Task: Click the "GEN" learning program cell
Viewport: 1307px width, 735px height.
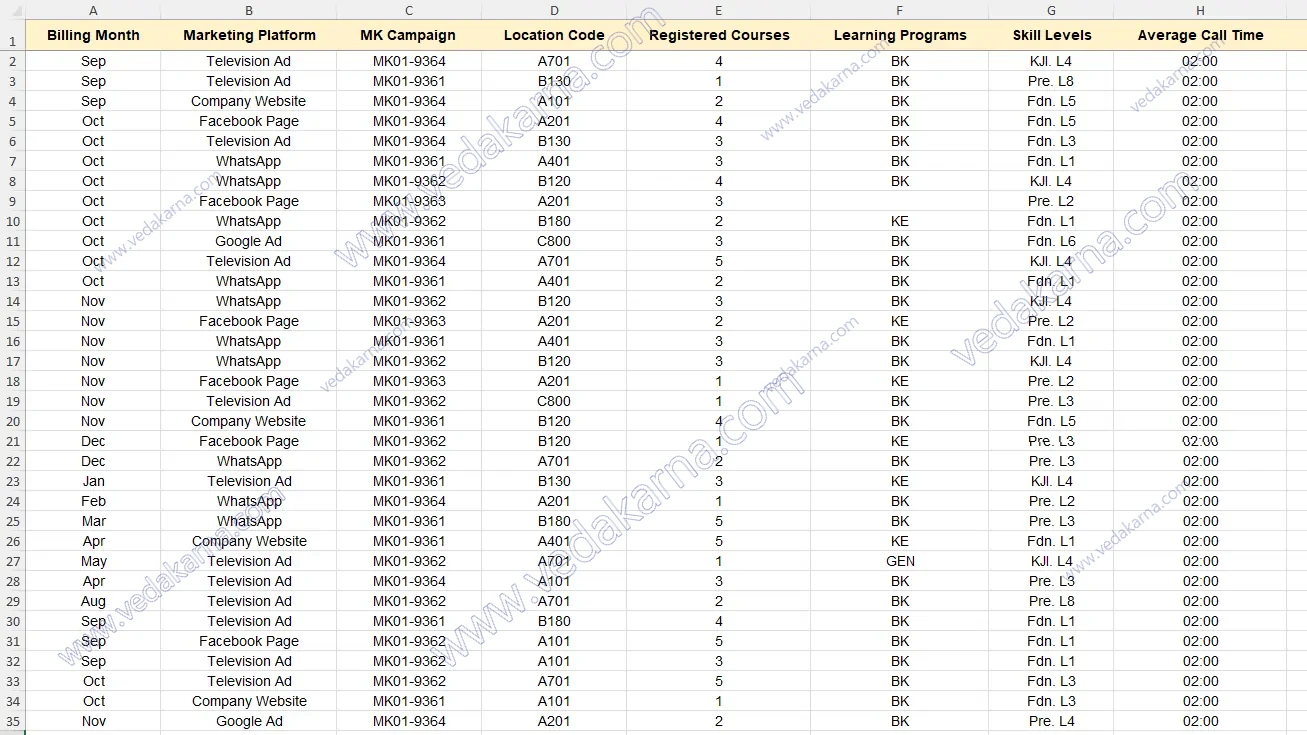Action: [x=900, y=561]
